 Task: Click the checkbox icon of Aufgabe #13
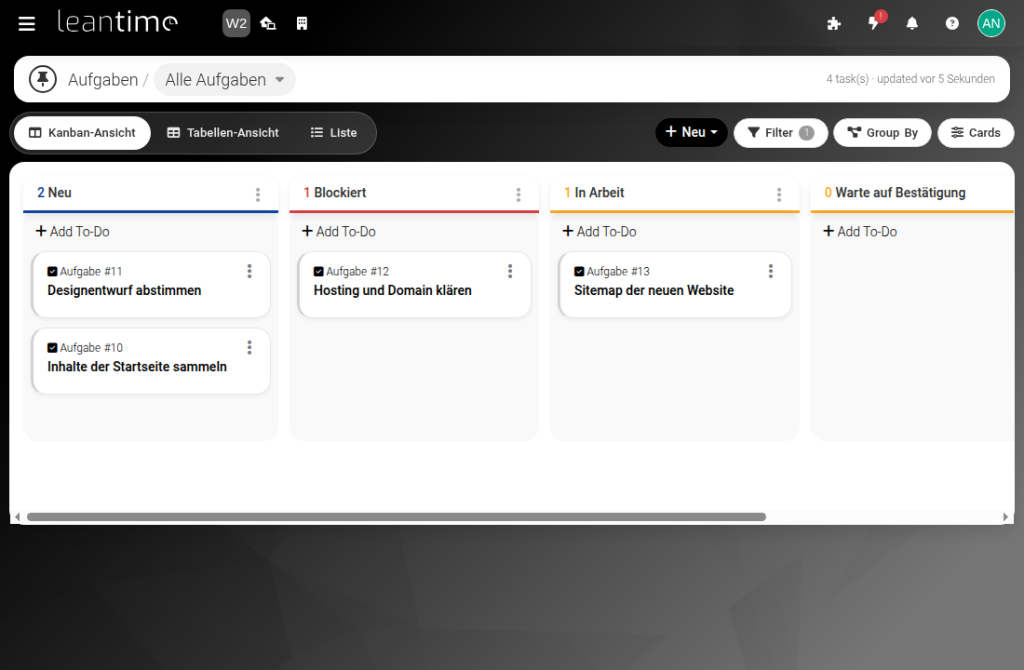pyautogui.click(x=579, y=272)
